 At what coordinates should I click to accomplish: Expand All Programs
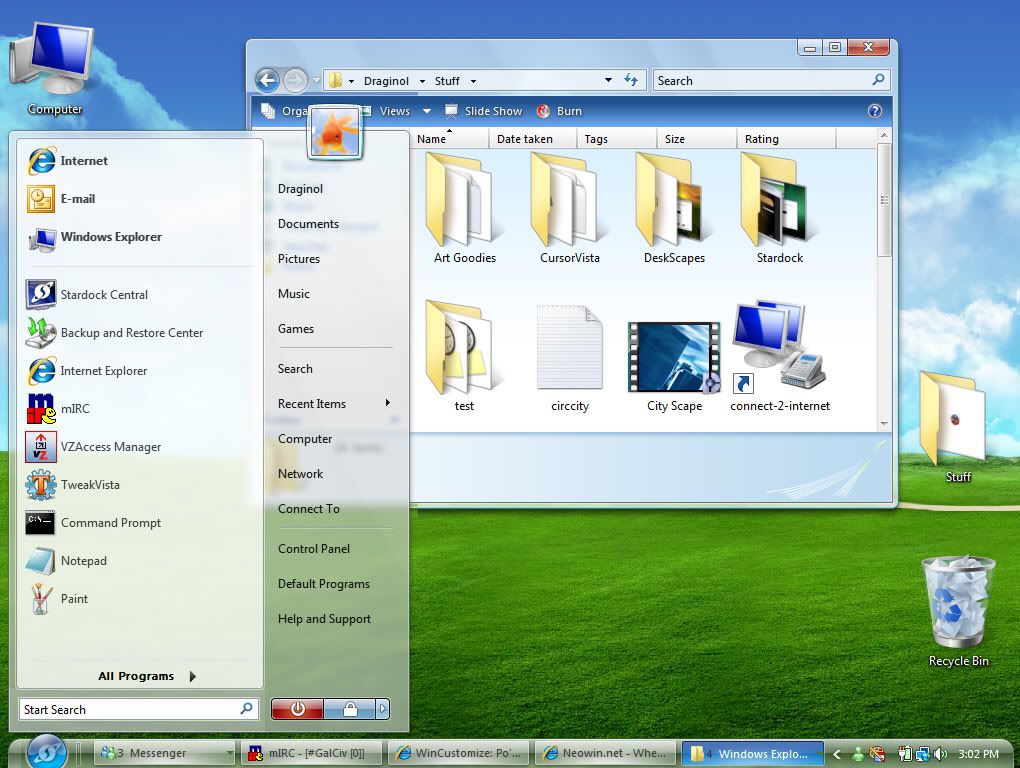pos(146,676)
